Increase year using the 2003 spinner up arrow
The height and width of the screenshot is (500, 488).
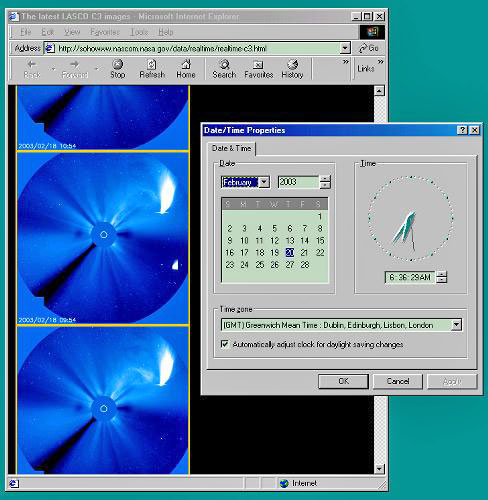coord(325,179)
